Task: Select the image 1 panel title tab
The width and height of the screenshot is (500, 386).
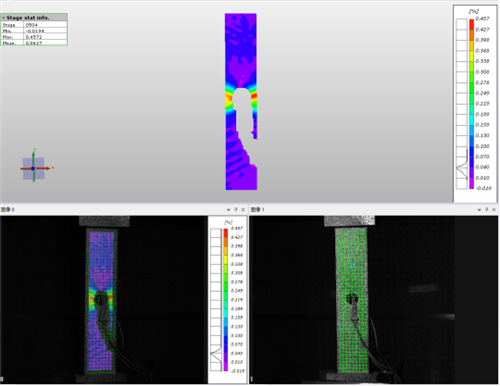Action: point(258,209)
